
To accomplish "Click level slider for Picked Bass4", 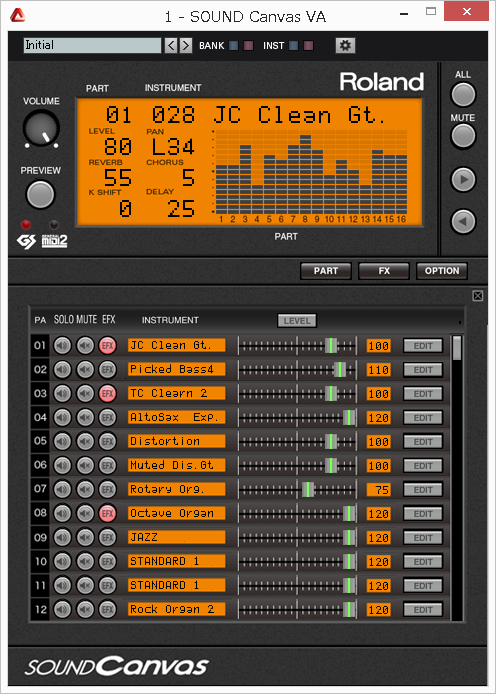I will click(297, 370).
